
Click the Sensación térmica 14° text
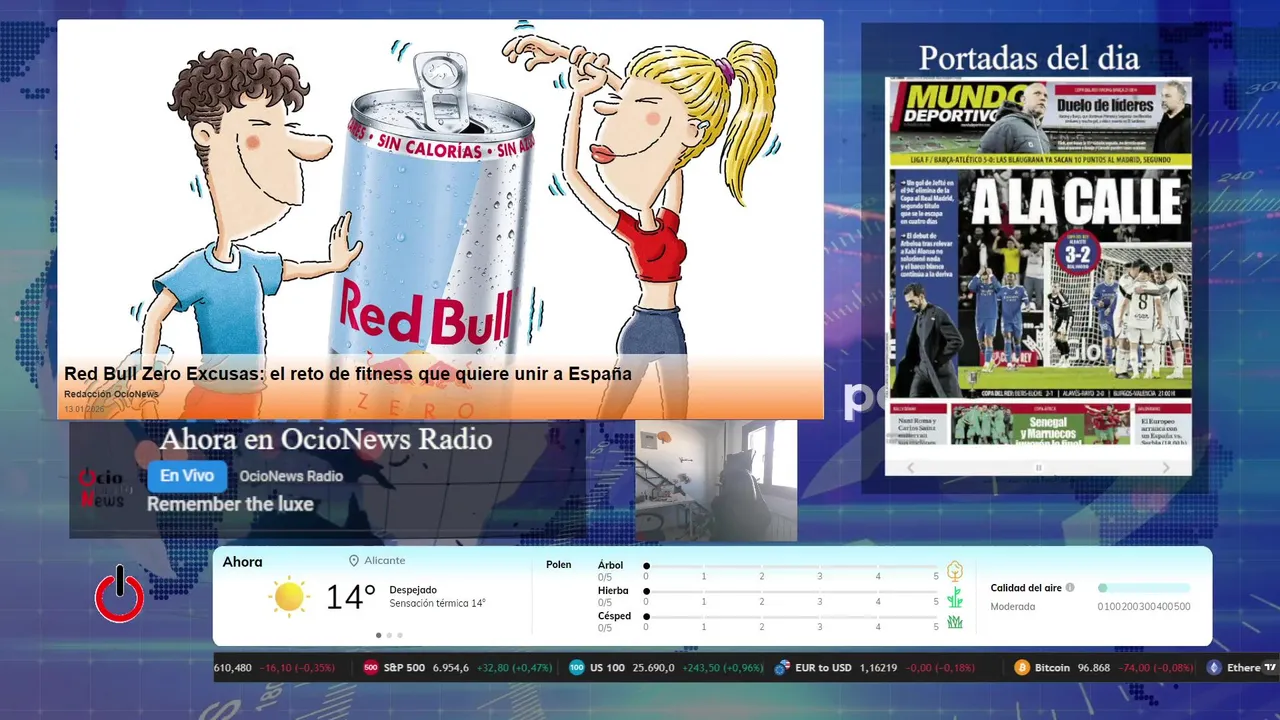437,604
